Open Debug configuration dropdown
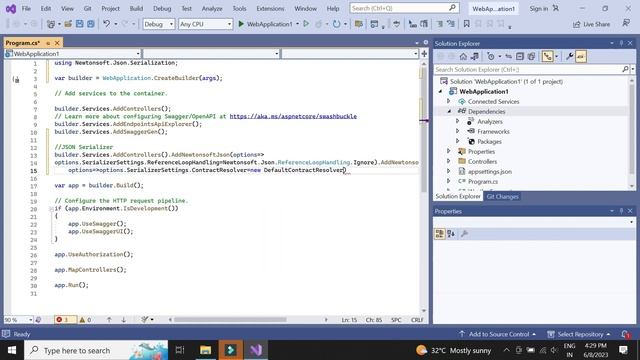This screenshot has width=640, height=360. [x=159, y=24]
